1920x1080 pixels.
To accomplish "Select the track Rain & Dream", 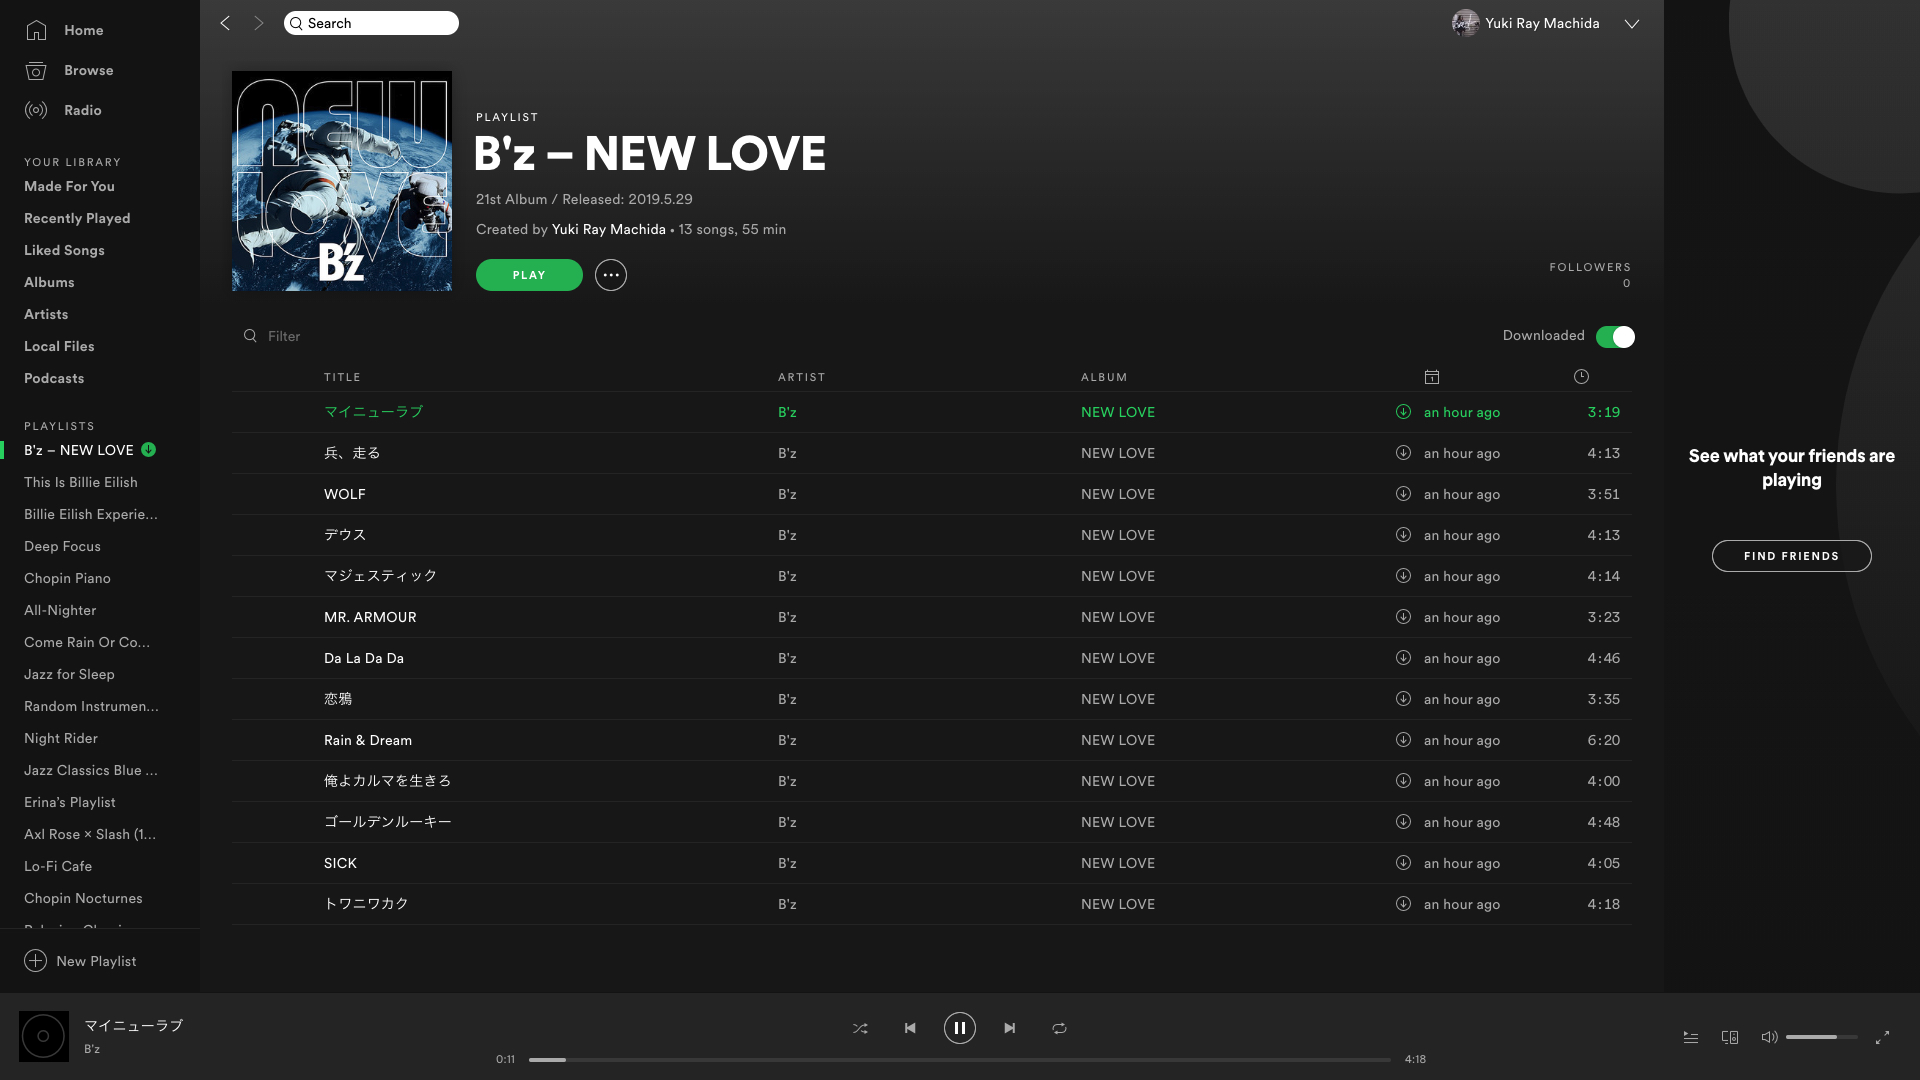I will 368,740.
